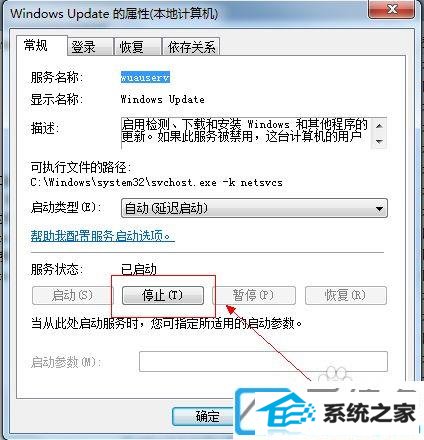This screenshot has height=440, width=424.
Task: Click the 启动(S) button
Action: pyautogui.click(x=73, y=295)
